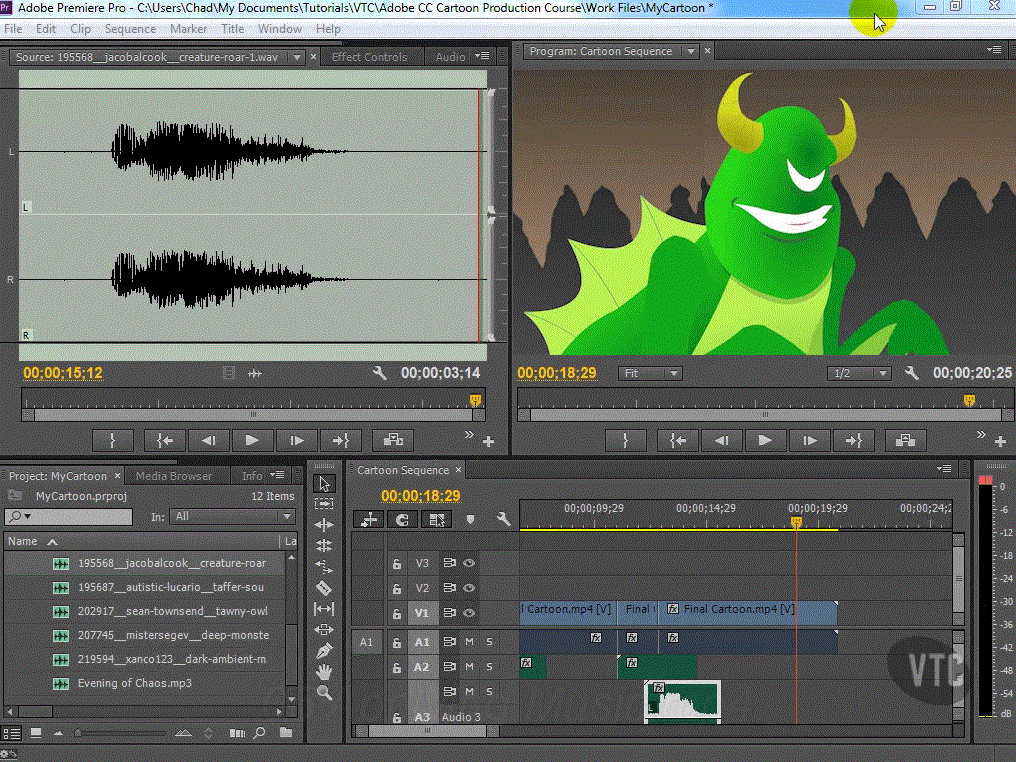Toggle linked selection in timeline
This screenshot has width=1016, height=762.
[437, 520]
